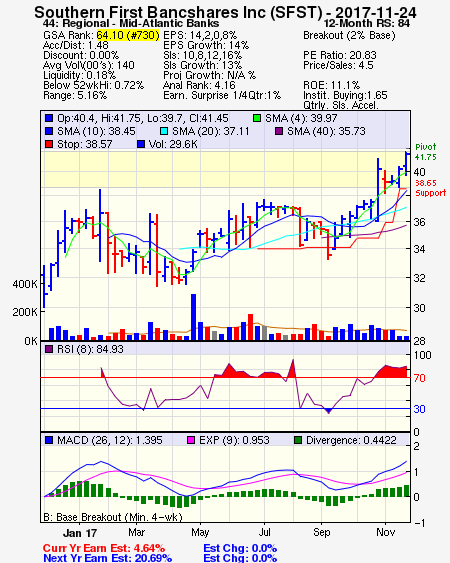Click 'Price/Sales: 4.5' text

coord(338,65)
